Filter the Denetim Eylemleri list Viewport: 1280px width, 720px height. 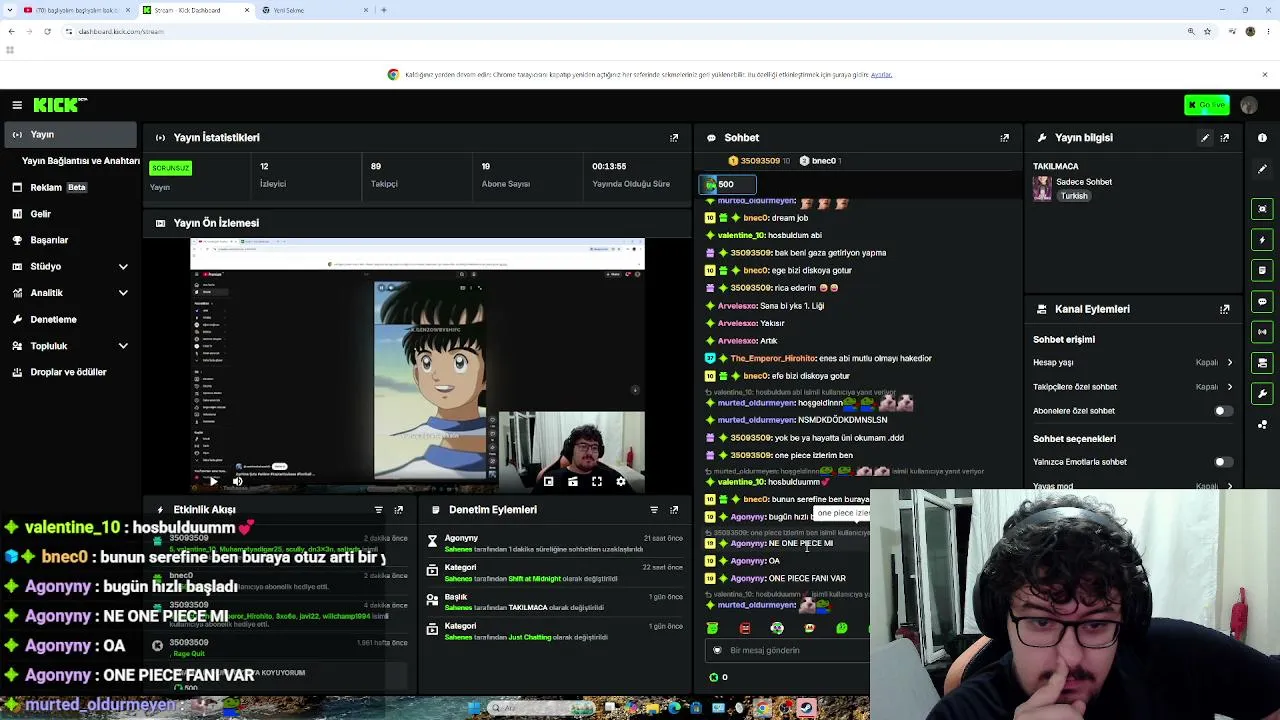[654, 510]
